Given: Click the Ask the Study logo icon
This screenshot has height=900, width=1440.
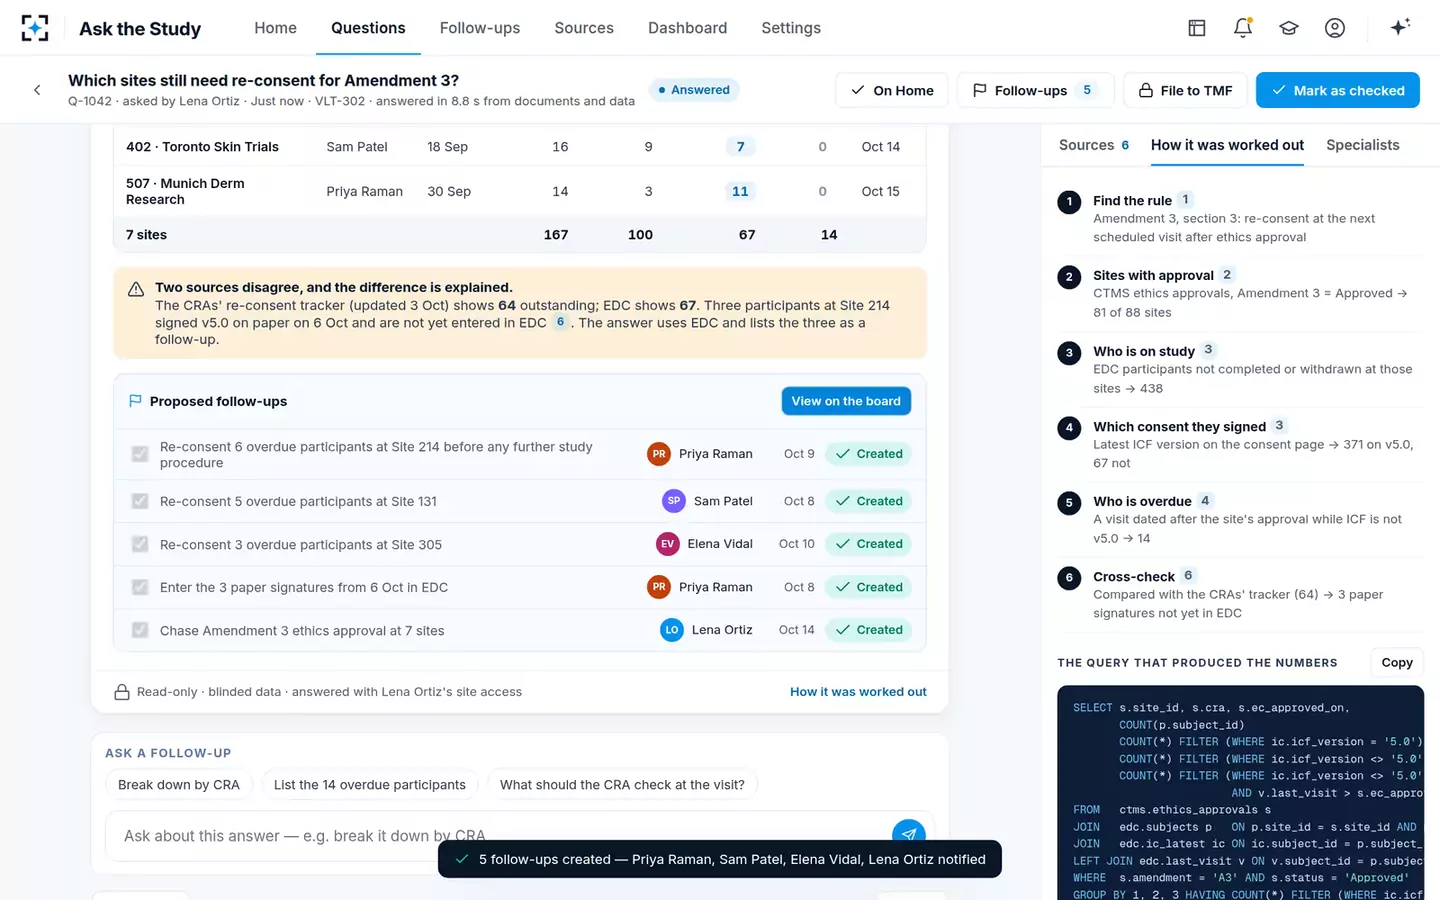Looking at the screenshot, I should click(35, 28).
